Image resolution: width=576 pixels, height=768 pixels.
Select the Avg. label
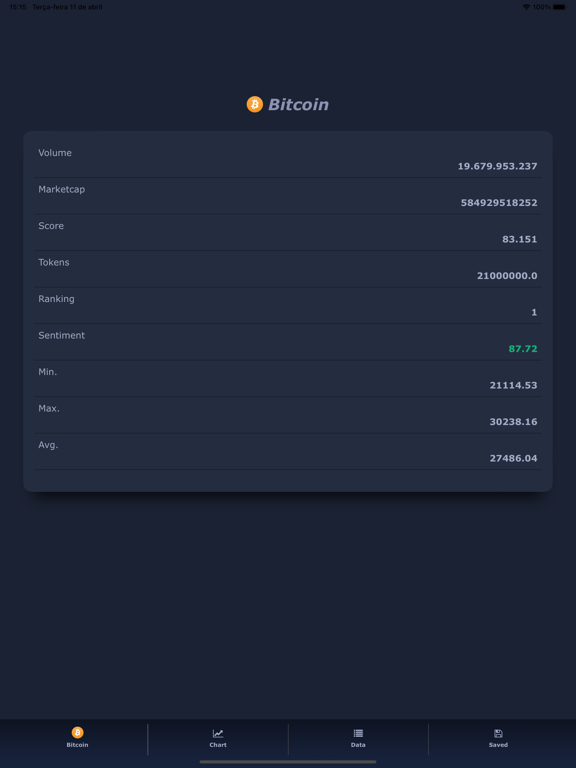tap(48, 445)
